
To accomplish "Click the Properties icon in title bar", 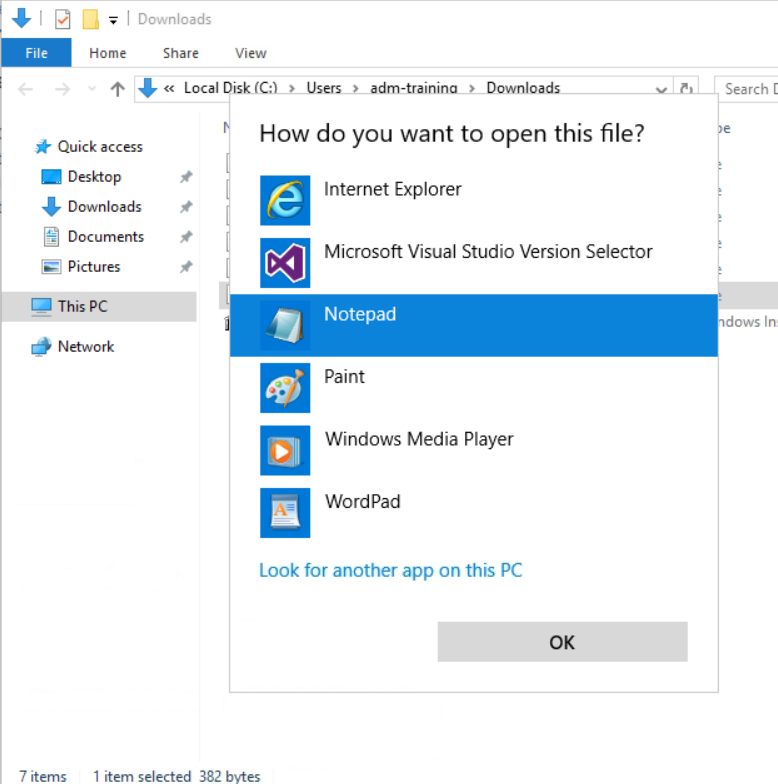I will (63, 19).
